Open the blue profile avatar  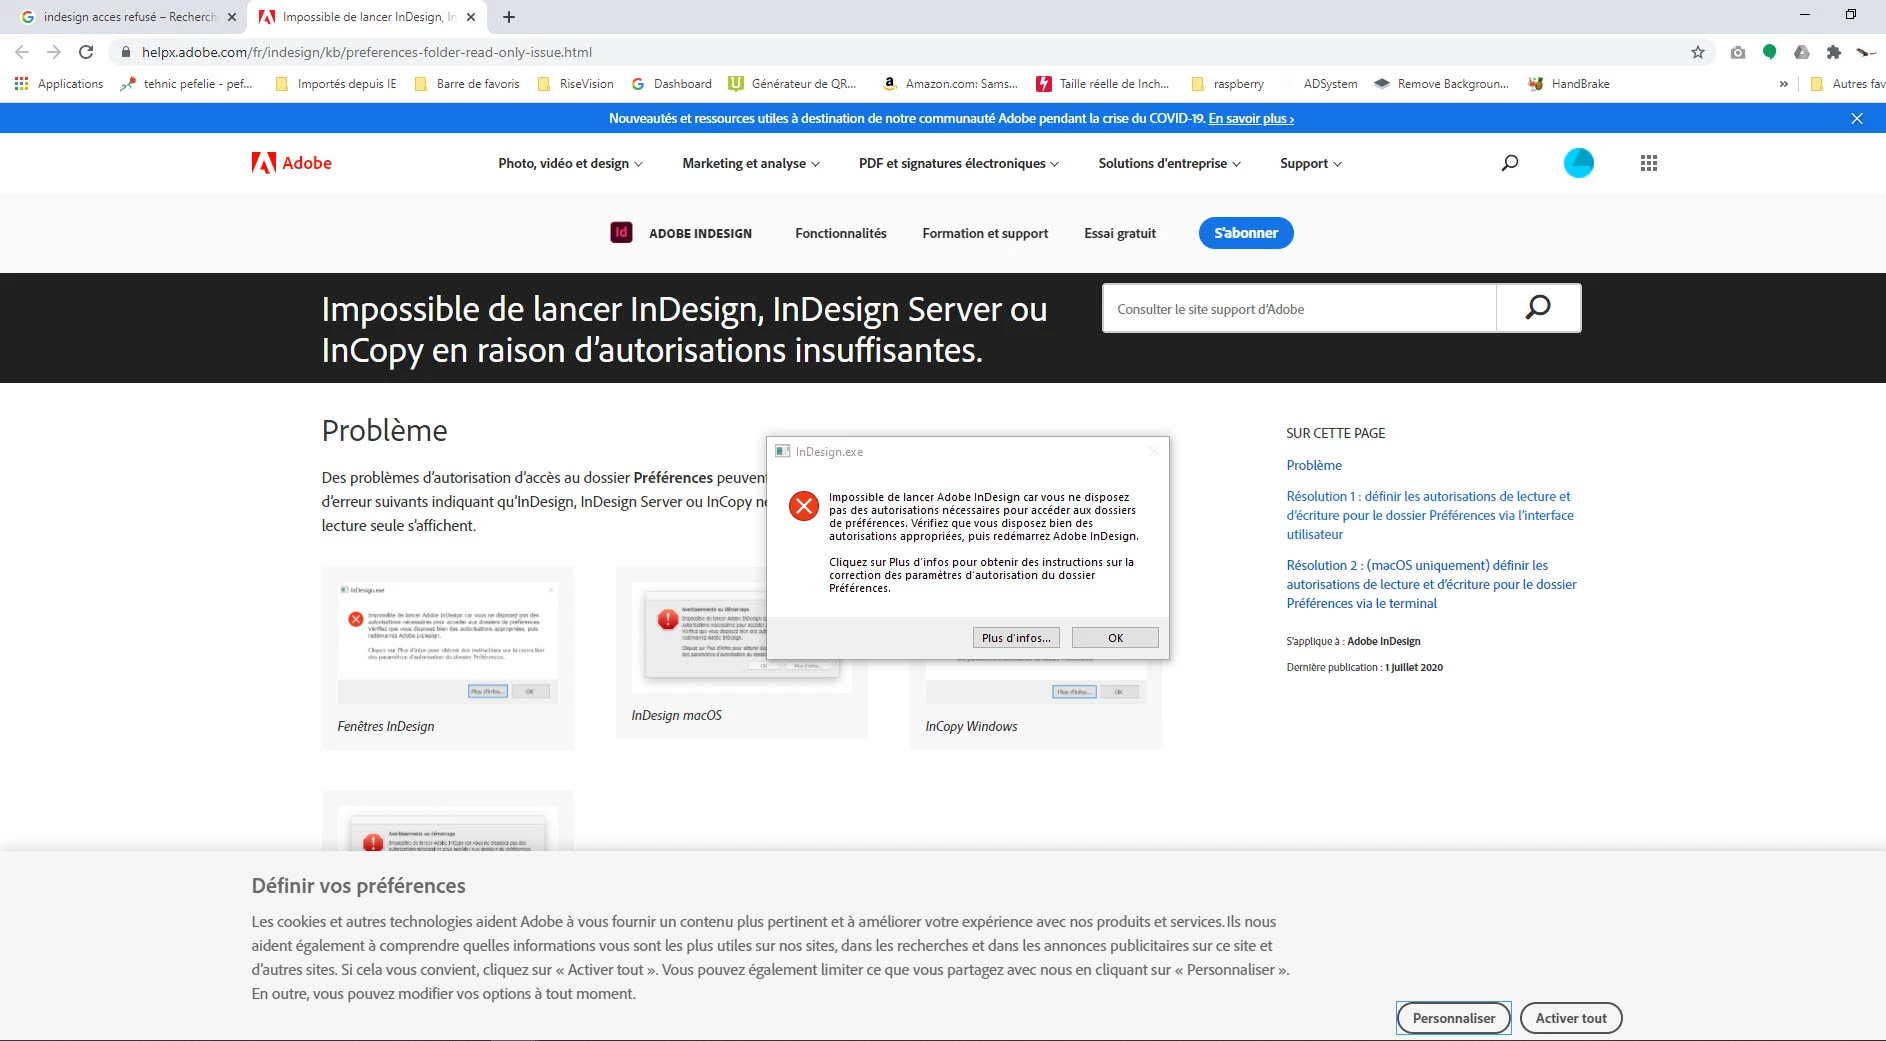pos(1579,163)
